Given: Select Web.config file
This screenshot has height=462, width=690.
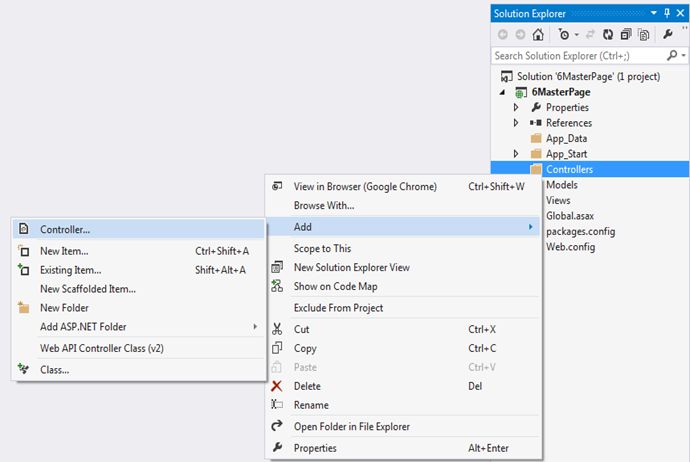Looking at the screenshot, I should [570, 247].
